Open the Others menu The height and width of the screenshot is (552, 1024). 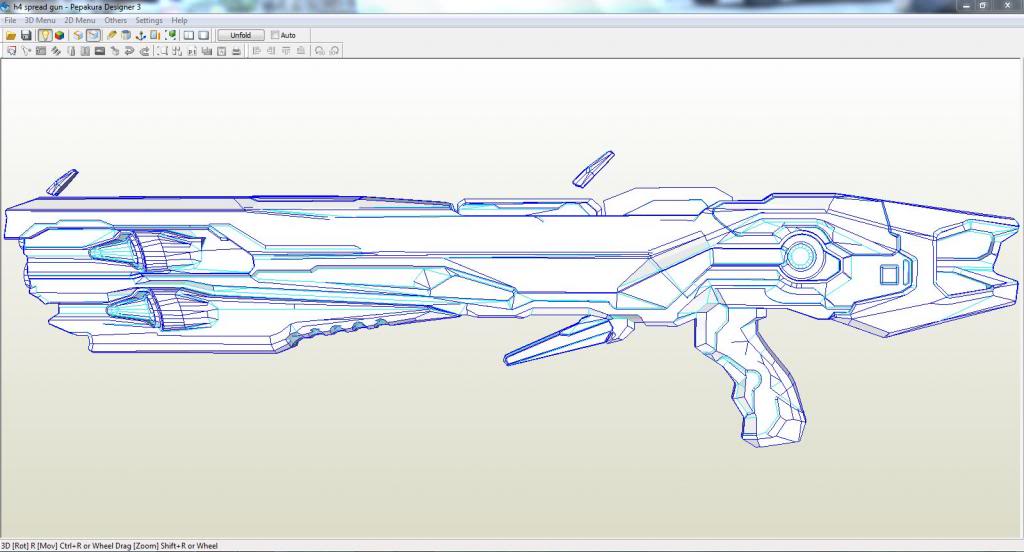click(116, 20)
